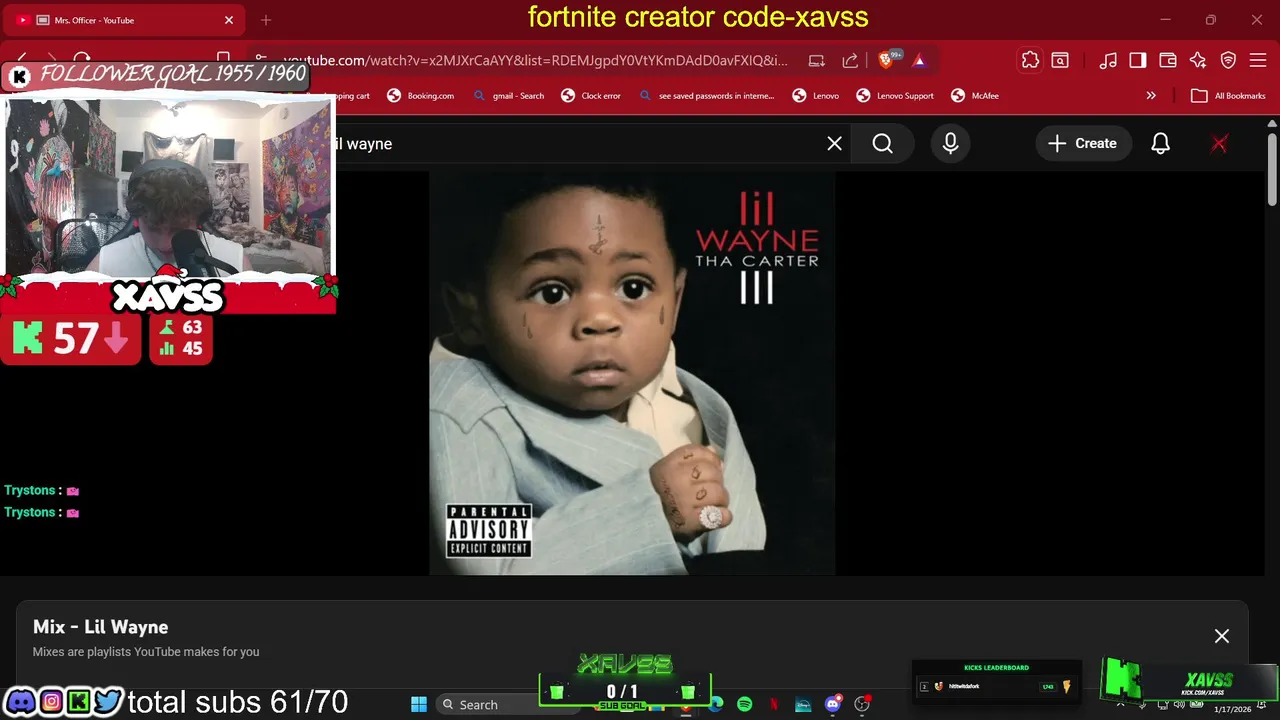
Task: Open the saved passwords bookmark
Action: [706, 96]
